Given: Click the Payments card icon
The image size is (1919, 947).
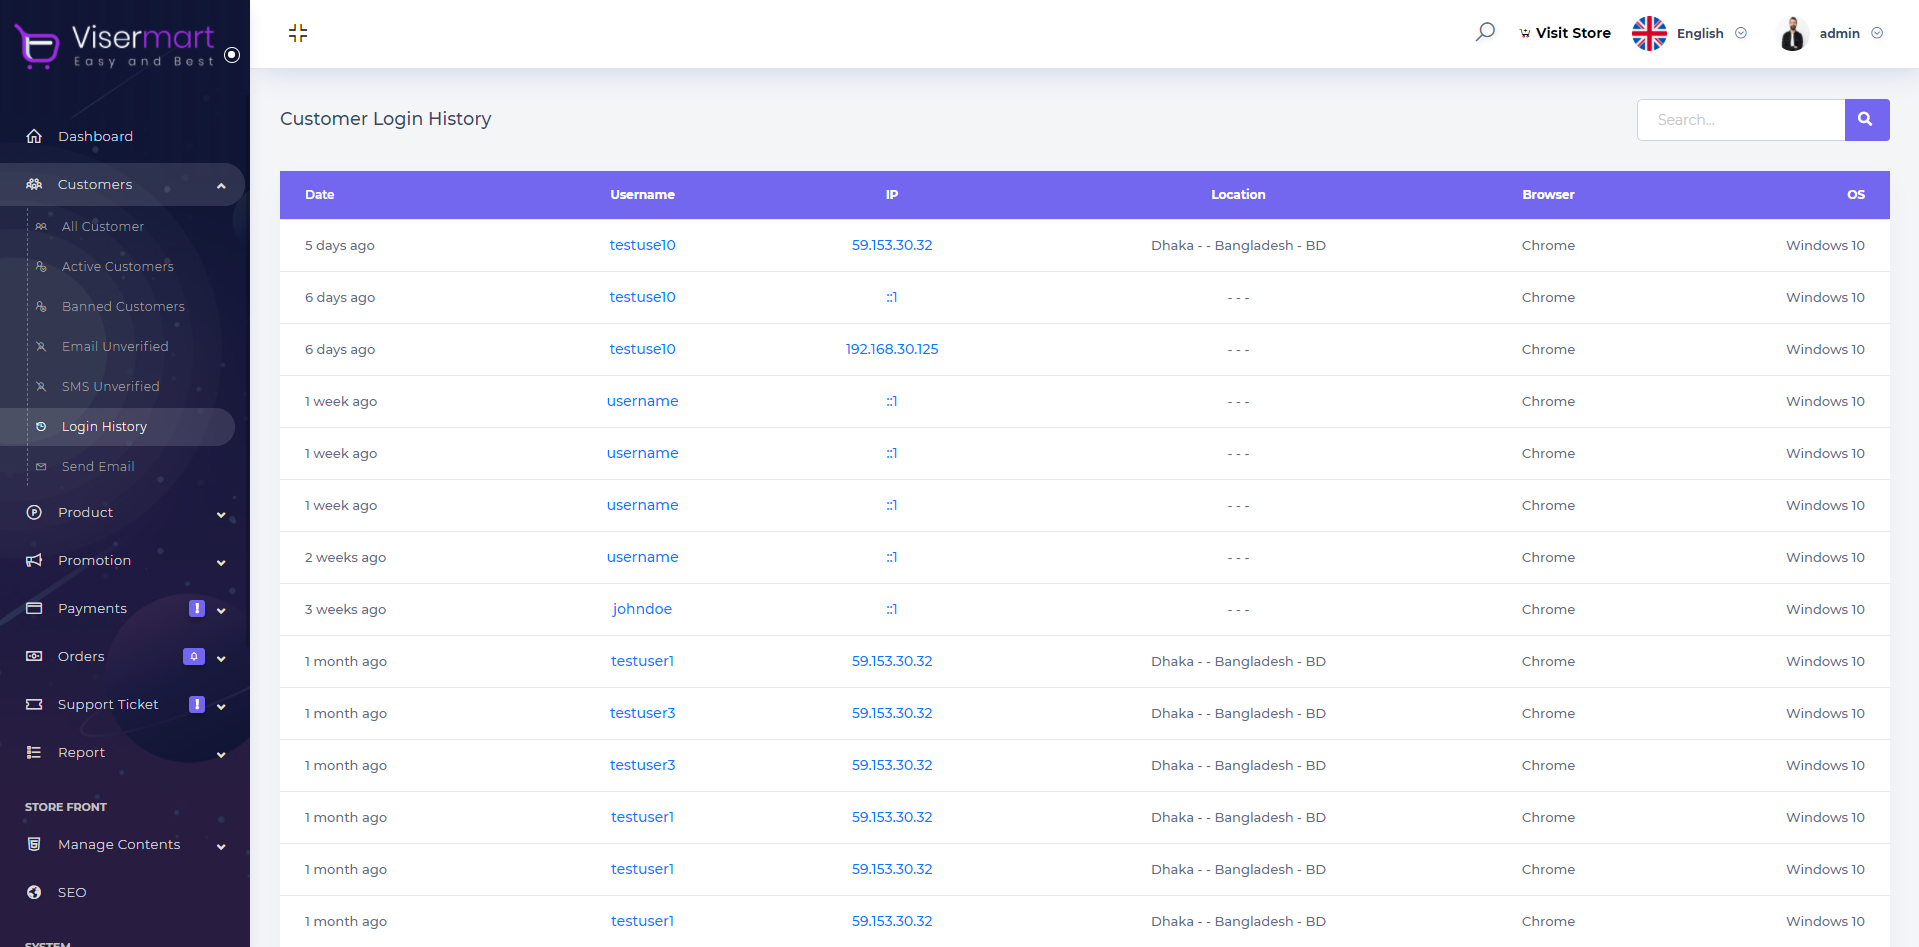Looking at the screenshot, I should [x=34, y=608].
